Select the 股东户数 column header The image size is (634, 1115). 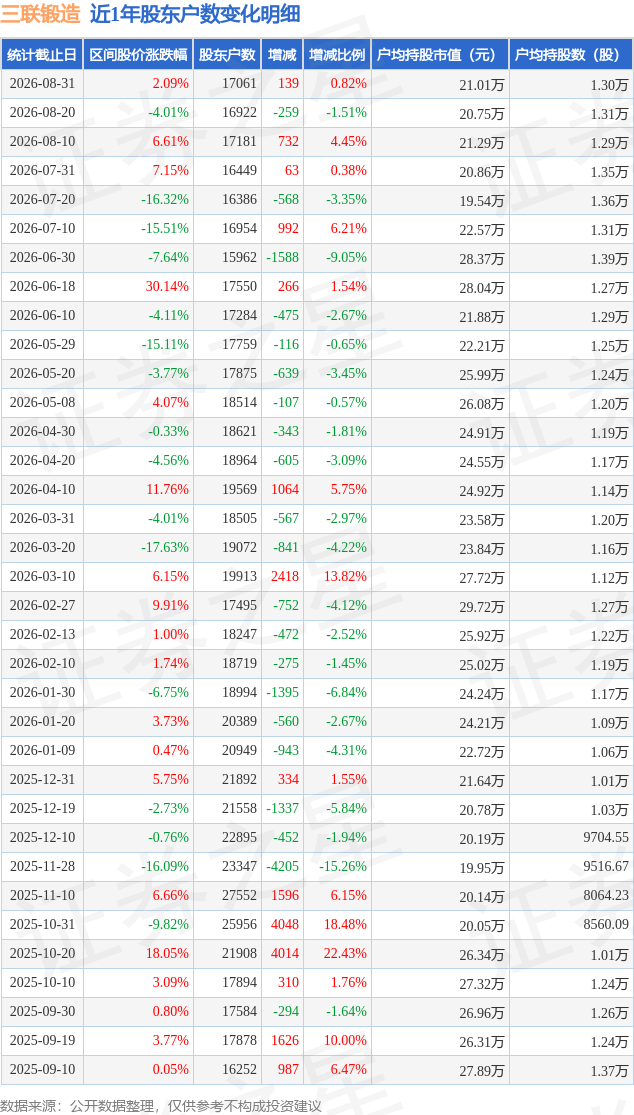[x=227, y=54]
